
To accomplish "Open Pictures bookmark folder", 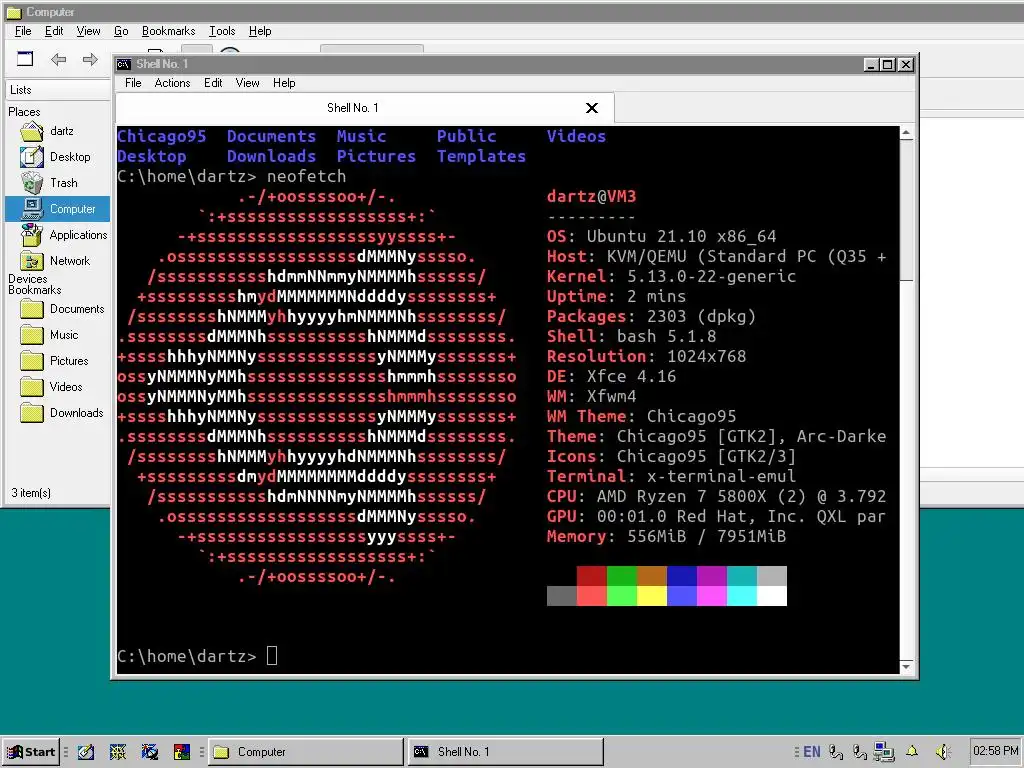I will click(x=57, y=360).
